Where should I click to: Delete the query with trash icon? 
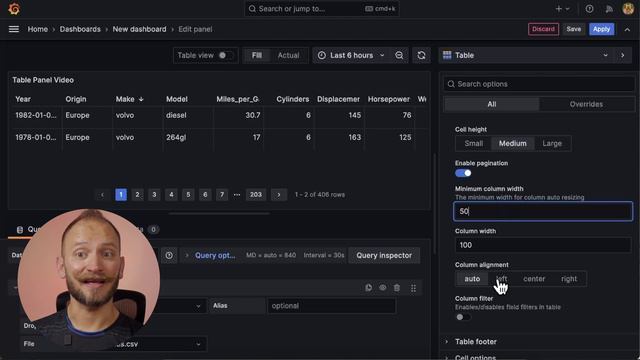pyautogui.click(x=397, y=288)
